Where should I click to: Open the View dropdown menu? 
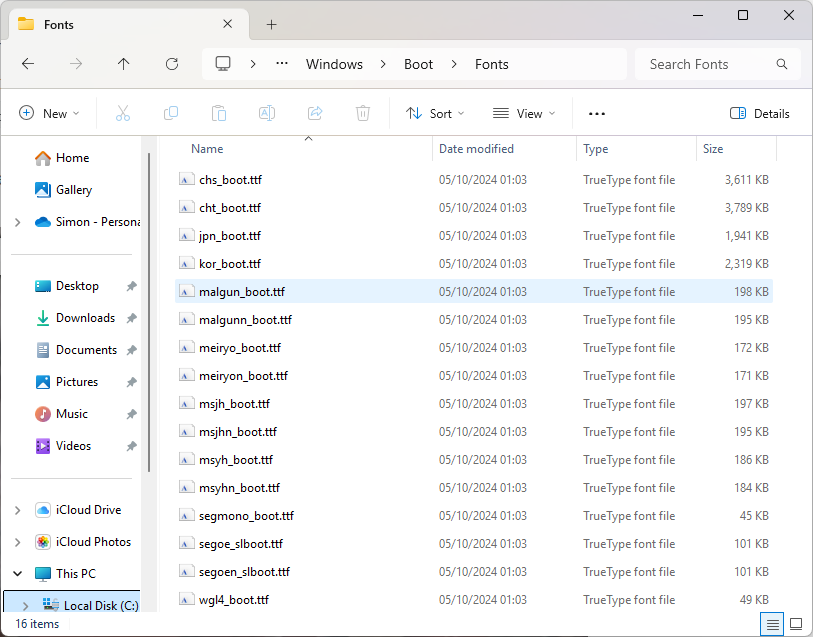pos(524,113)
